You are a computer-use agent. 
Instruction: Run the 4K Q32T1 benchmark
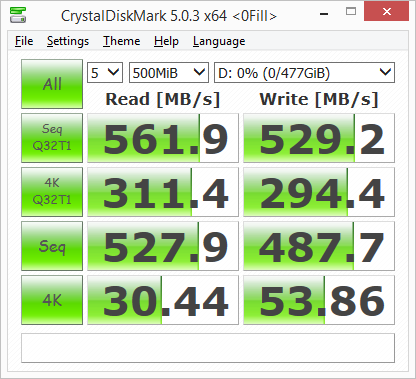pyautogui.click(x=52, y=192)
